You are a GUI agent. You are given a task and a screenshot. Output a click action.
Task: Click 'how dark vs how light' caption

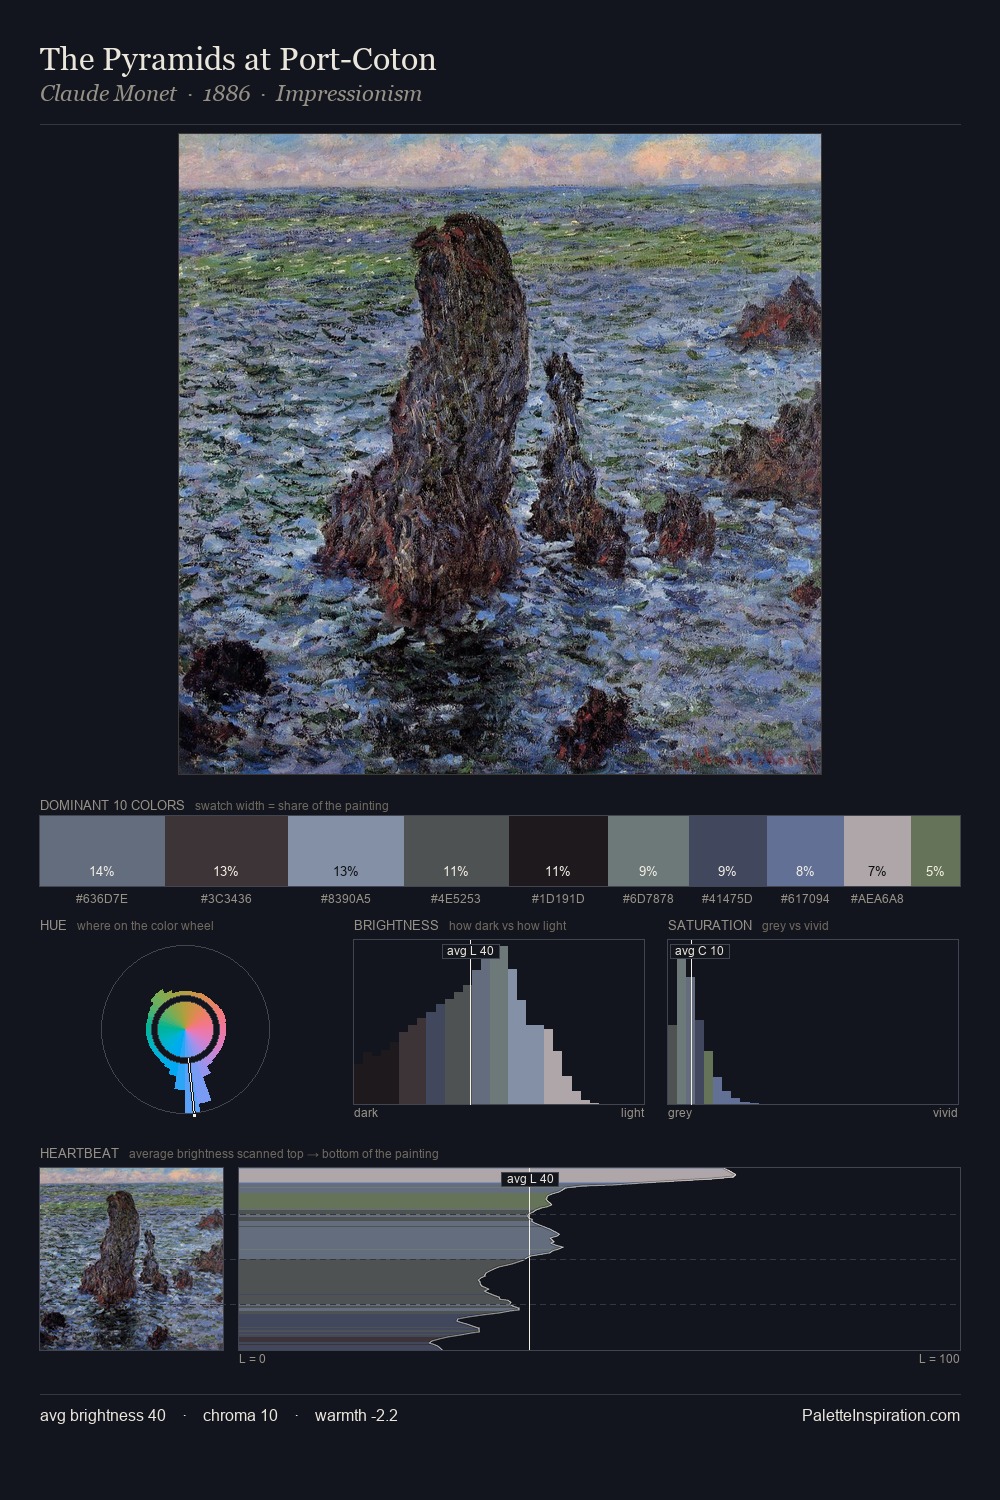click(x=507, y=926)
